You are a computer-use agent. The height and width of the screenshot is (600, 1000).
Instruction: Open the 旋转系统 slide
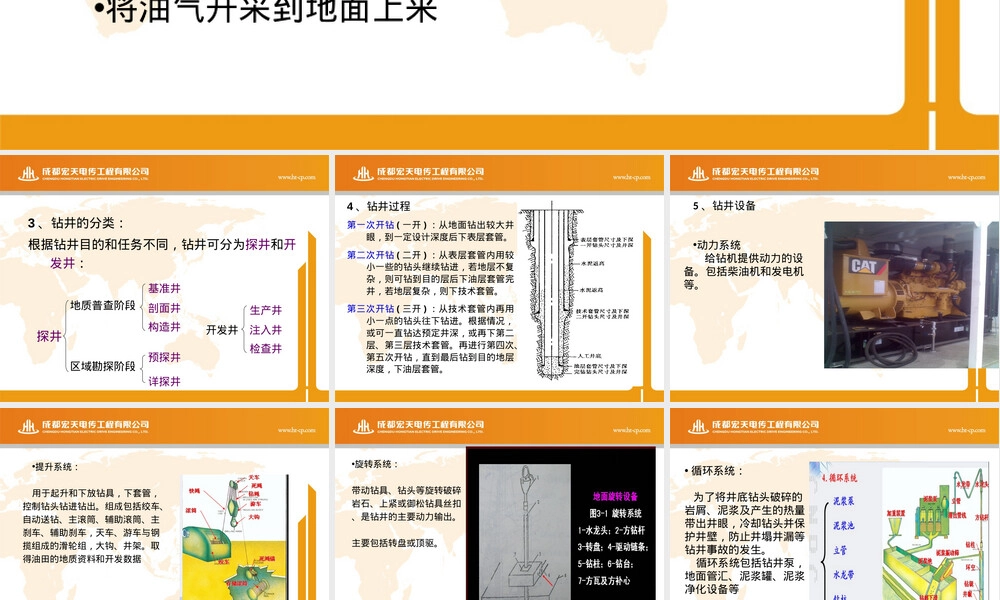point(499,504)
